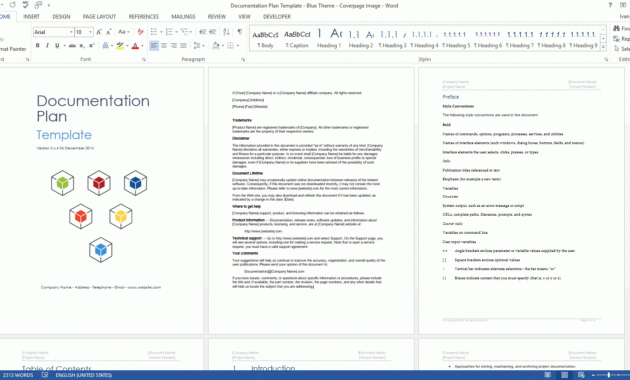Toggle italic formatting
This screenshot has height=380, width=630.
click(x=47, y=46)
